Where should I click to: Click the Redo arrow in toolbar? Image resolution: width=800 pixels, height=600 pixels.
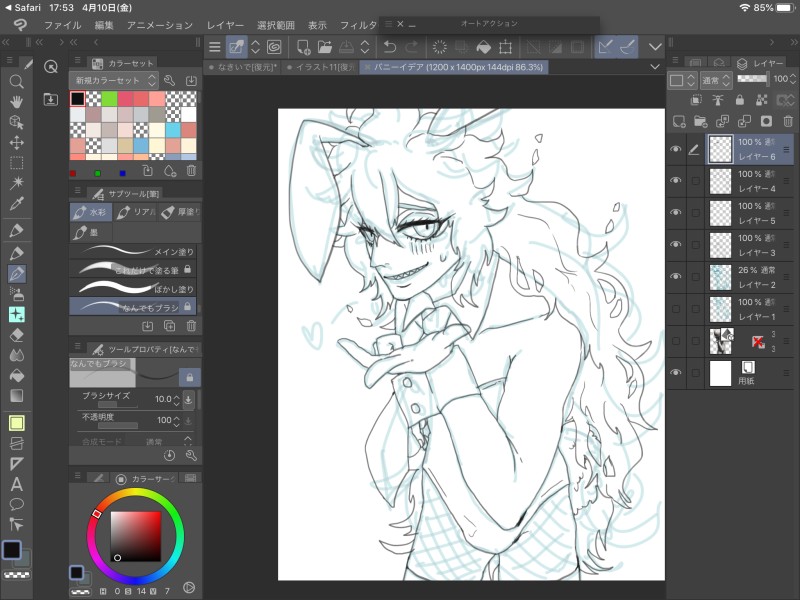click(411, 47)
